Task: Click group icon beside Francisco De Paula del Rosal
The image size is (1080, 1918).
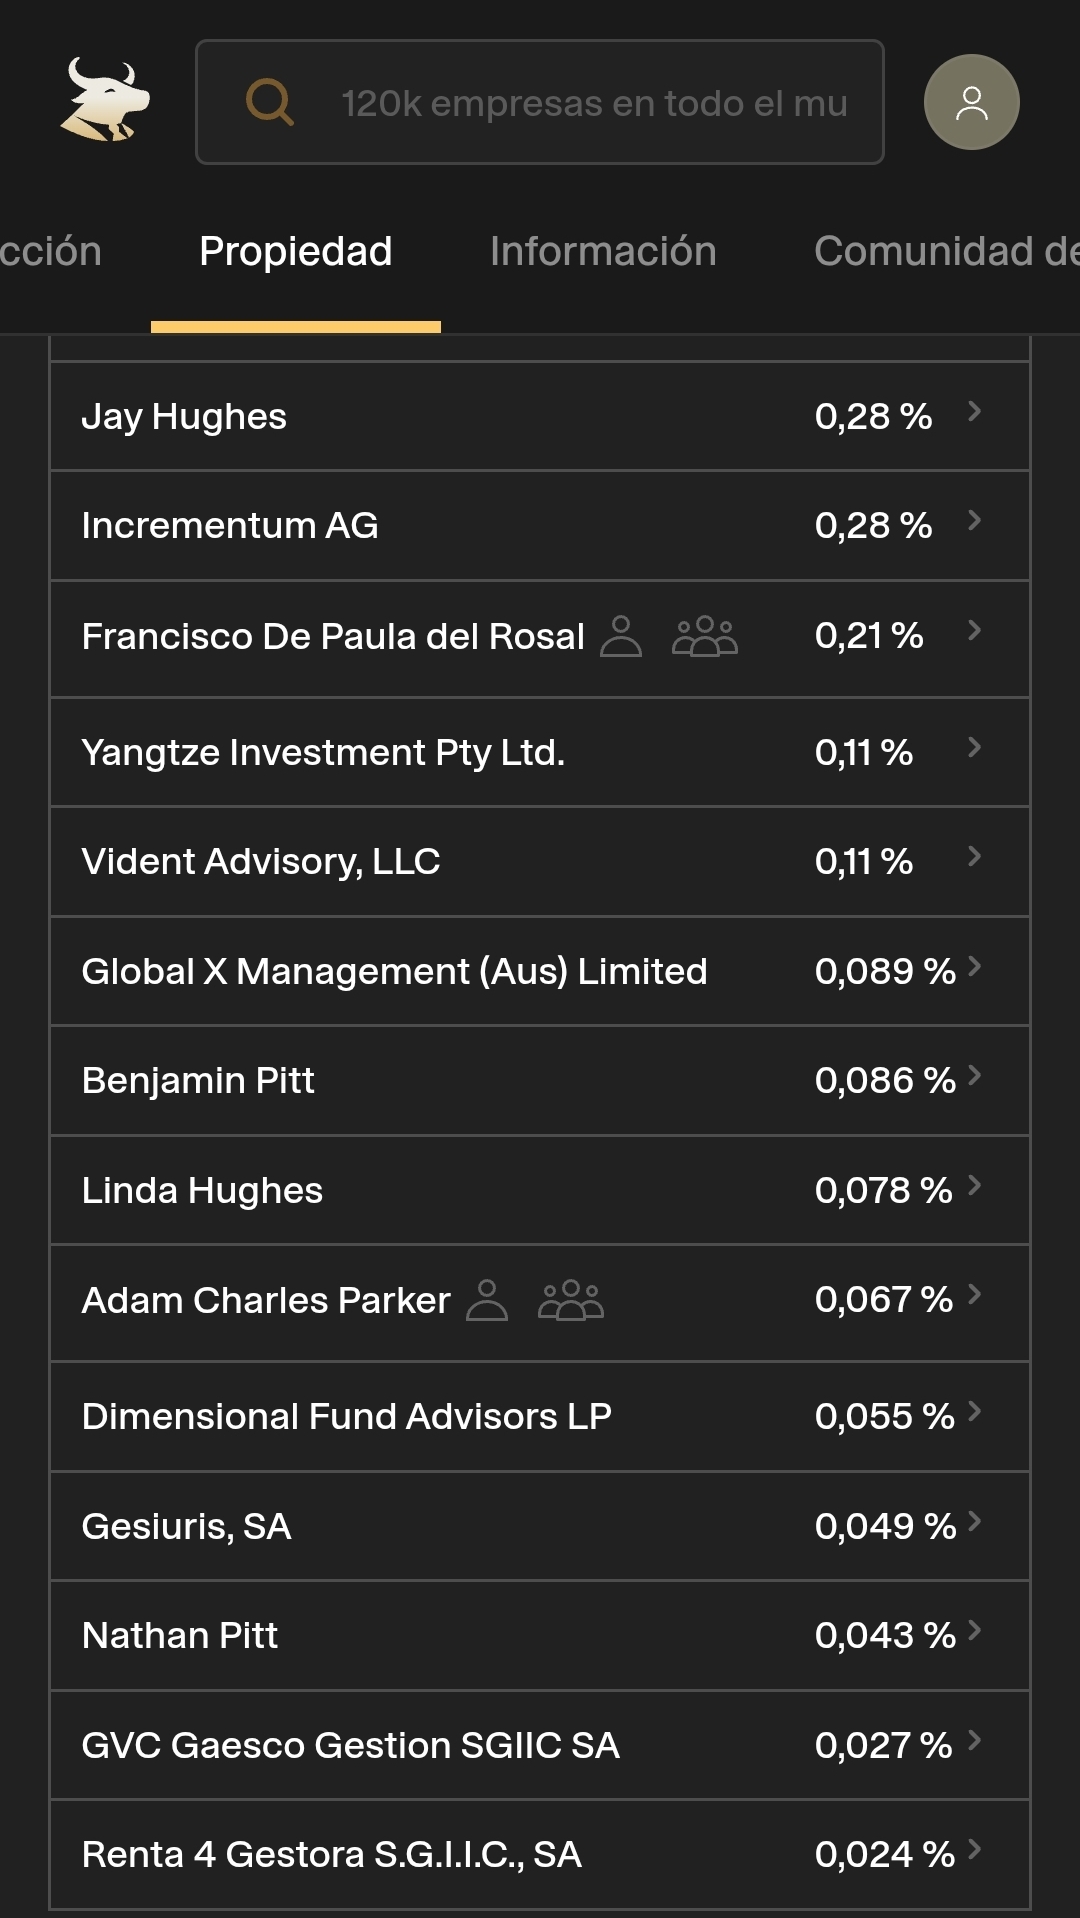Action: tap(705, 636)
